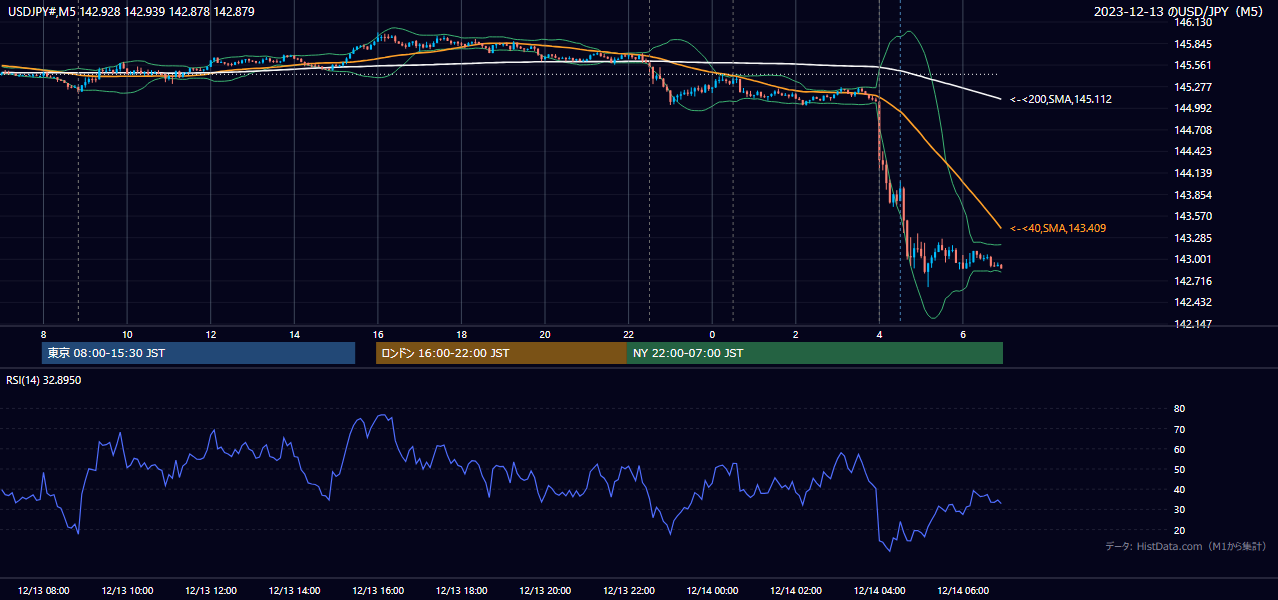Click the 12/14 06:00 time label

click(x=963, y=591)
